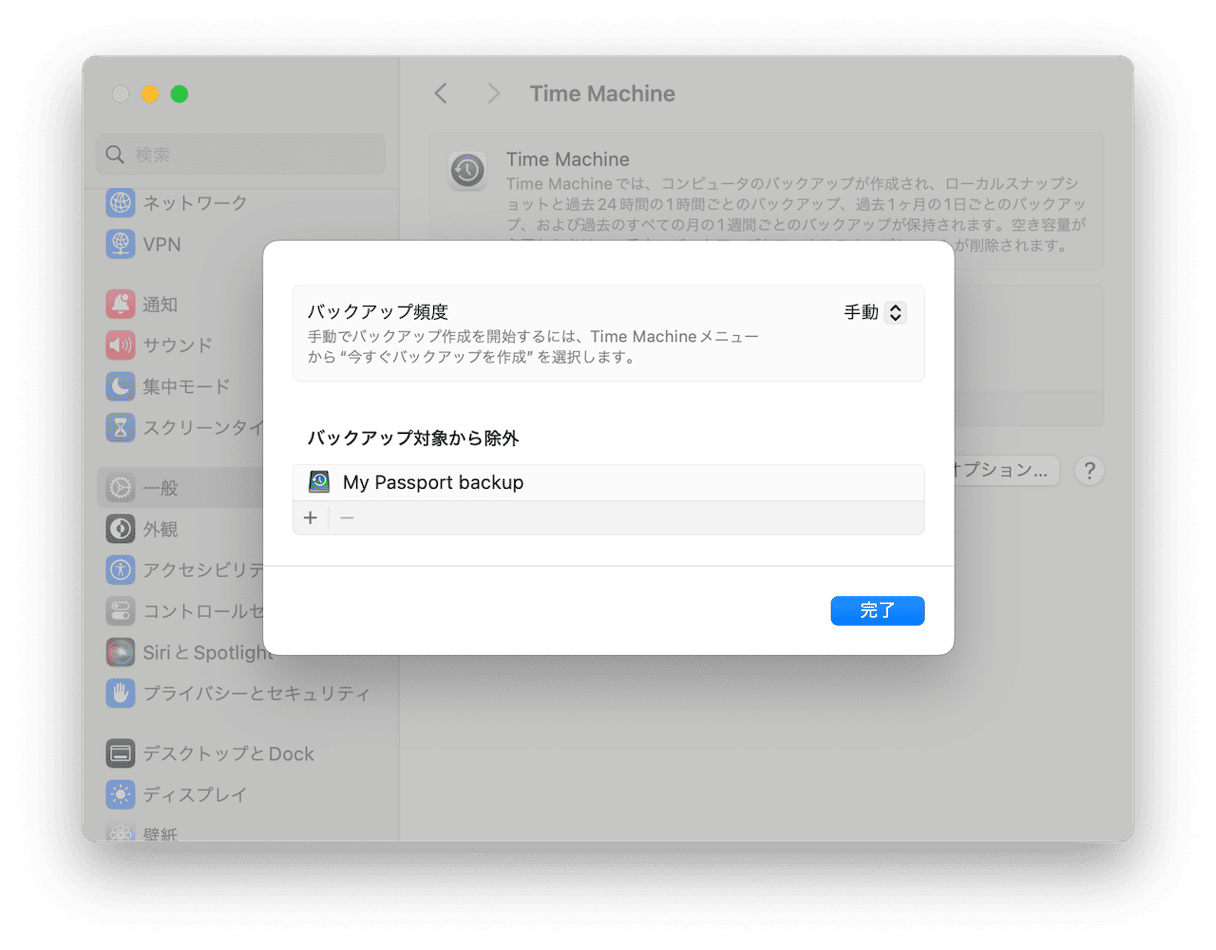The width and height of the screenshot is (1216, 950).
Task: Add an exclusion with the plus button
Action: pos(310,518)
